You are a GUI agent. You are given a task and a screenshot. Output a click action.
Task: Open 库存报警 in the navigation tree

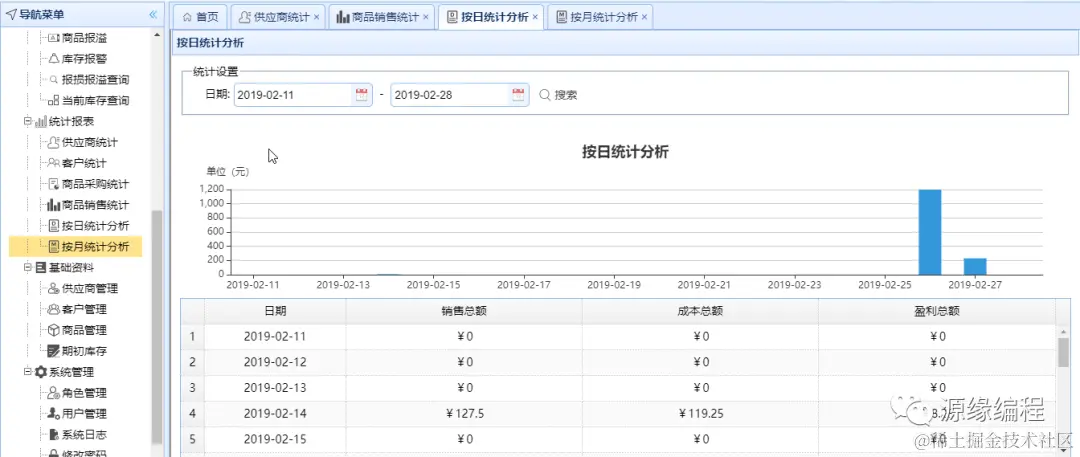coord(77,59)
